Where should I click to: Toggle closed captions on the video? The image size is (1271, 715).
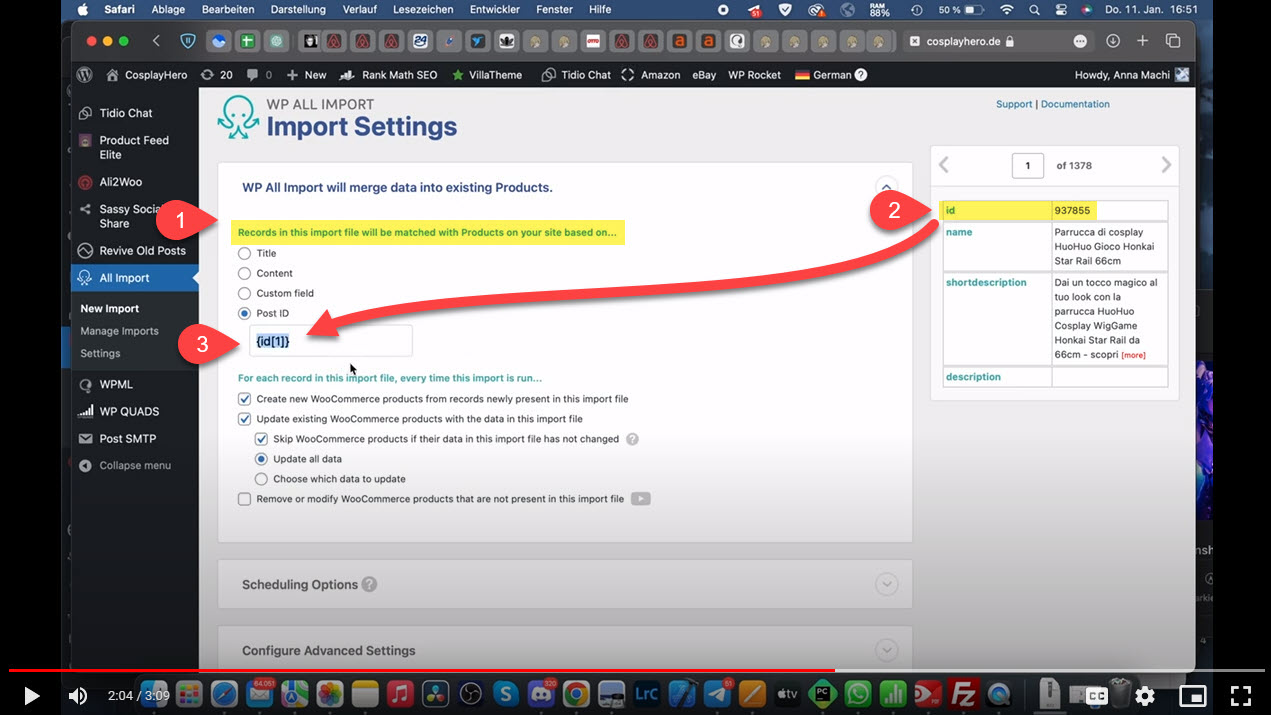coord(1097,696)
